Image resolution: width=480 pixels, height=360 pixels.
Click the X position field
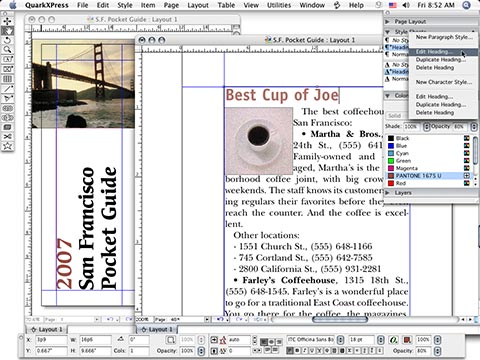(x=51, y=340)
